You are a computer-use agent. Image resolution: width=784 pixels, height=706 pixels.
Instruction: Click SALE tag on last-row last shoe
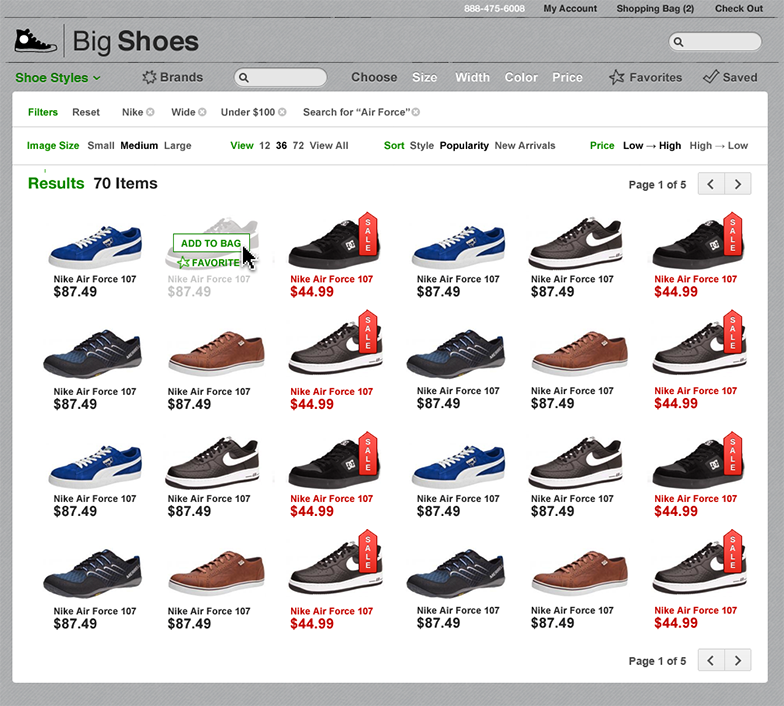click(x=732, y=552)
